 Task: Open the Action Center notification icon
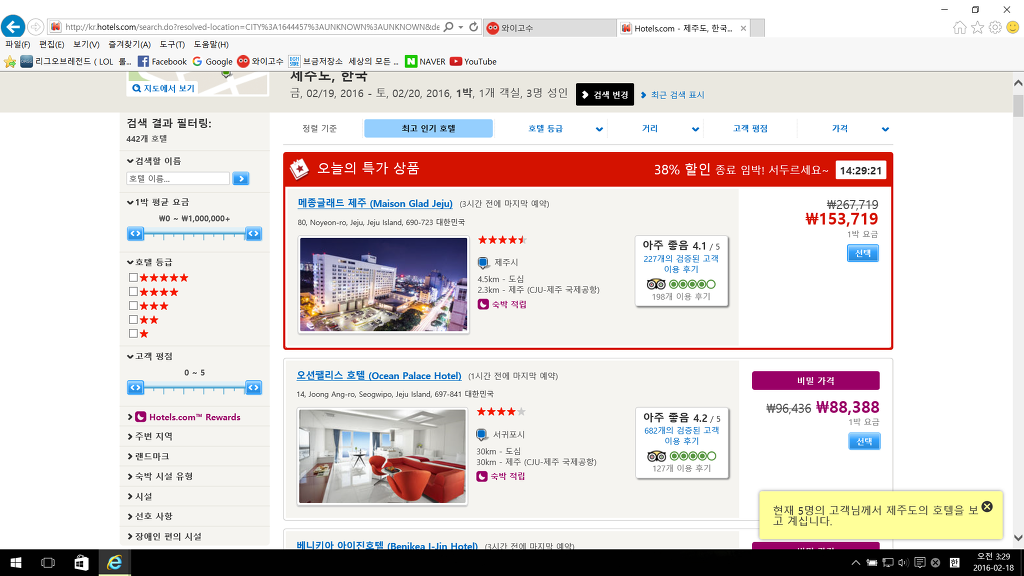tap(920, 562)
